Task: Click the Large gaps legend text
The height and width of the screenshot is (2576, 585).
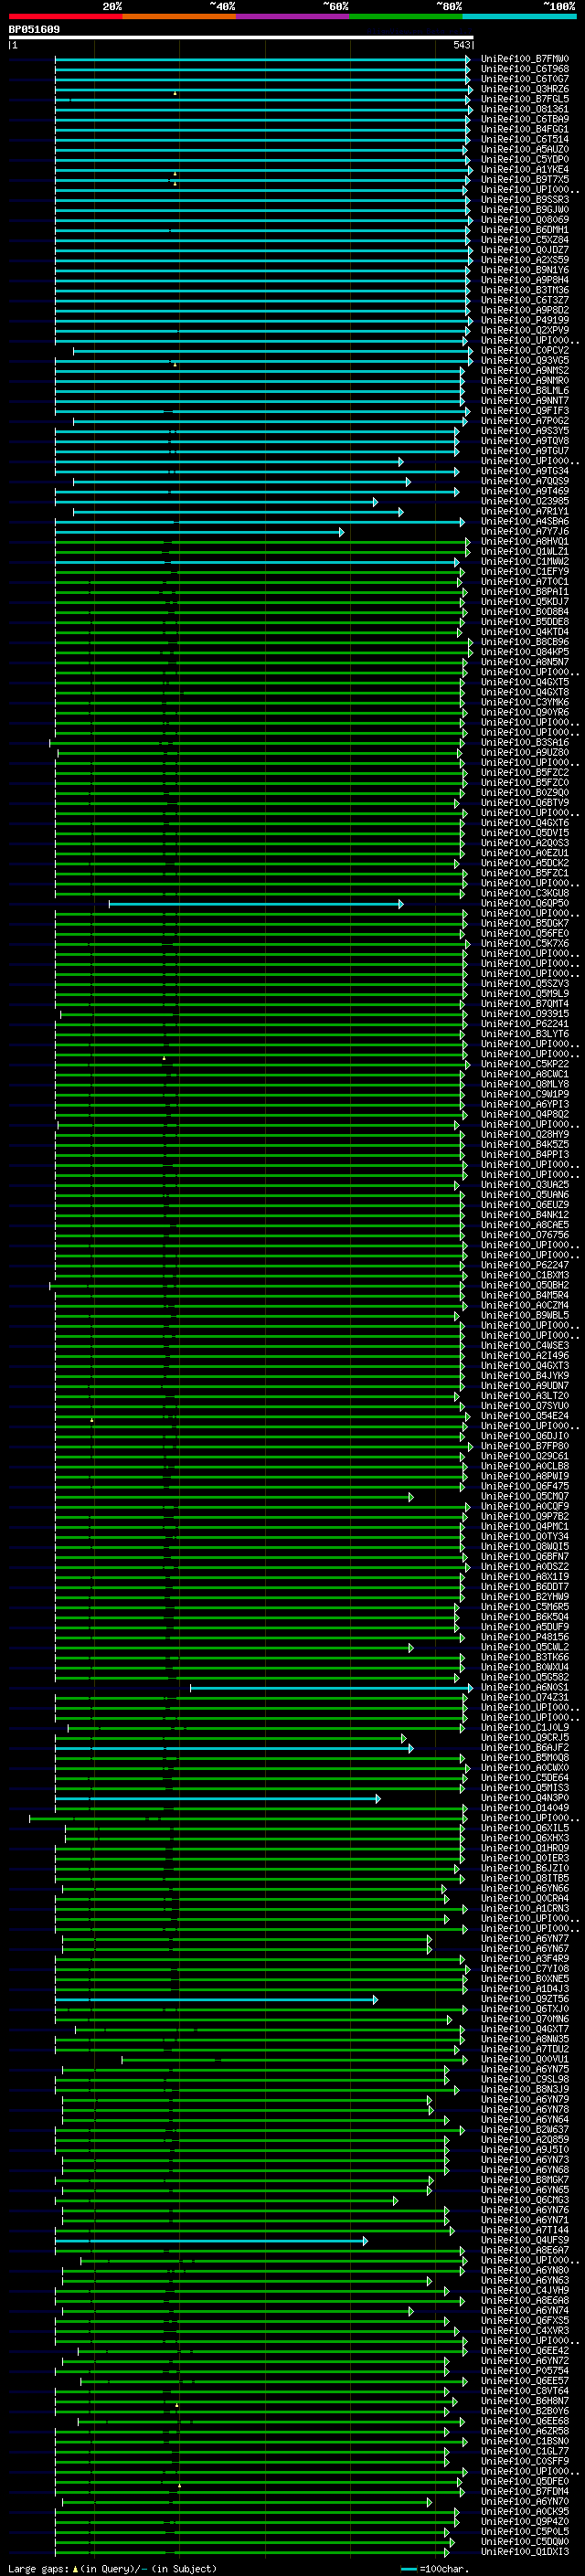Action: pyautogui.click(x=112, y=2568)
